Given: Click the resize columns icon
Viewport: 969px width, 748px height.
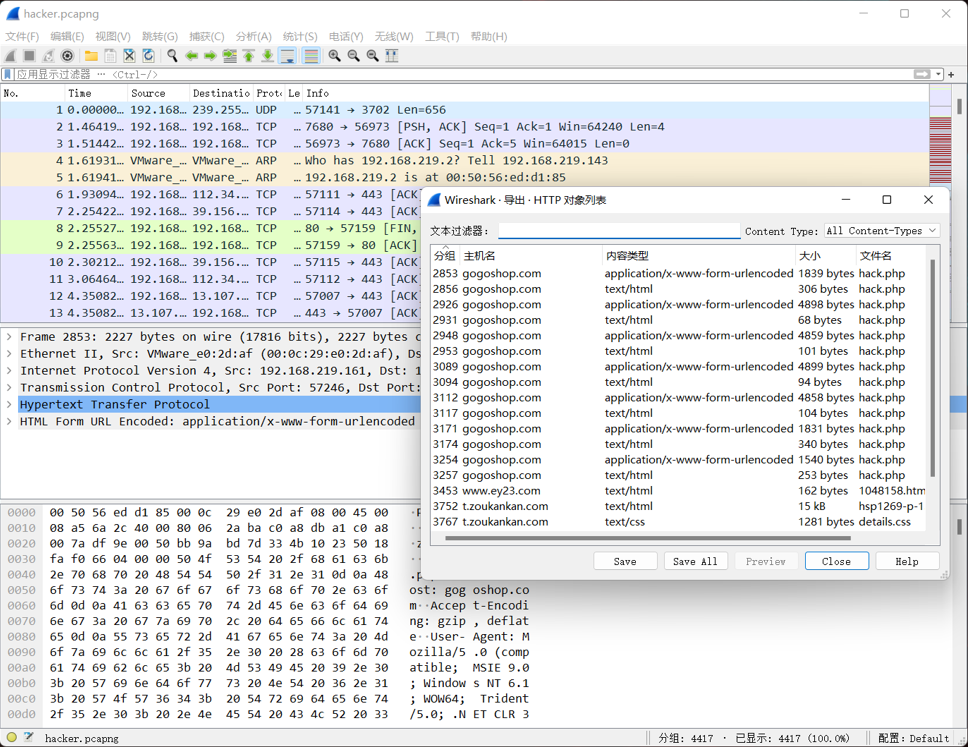Looking at the screenshot, I should click(392, 56).
